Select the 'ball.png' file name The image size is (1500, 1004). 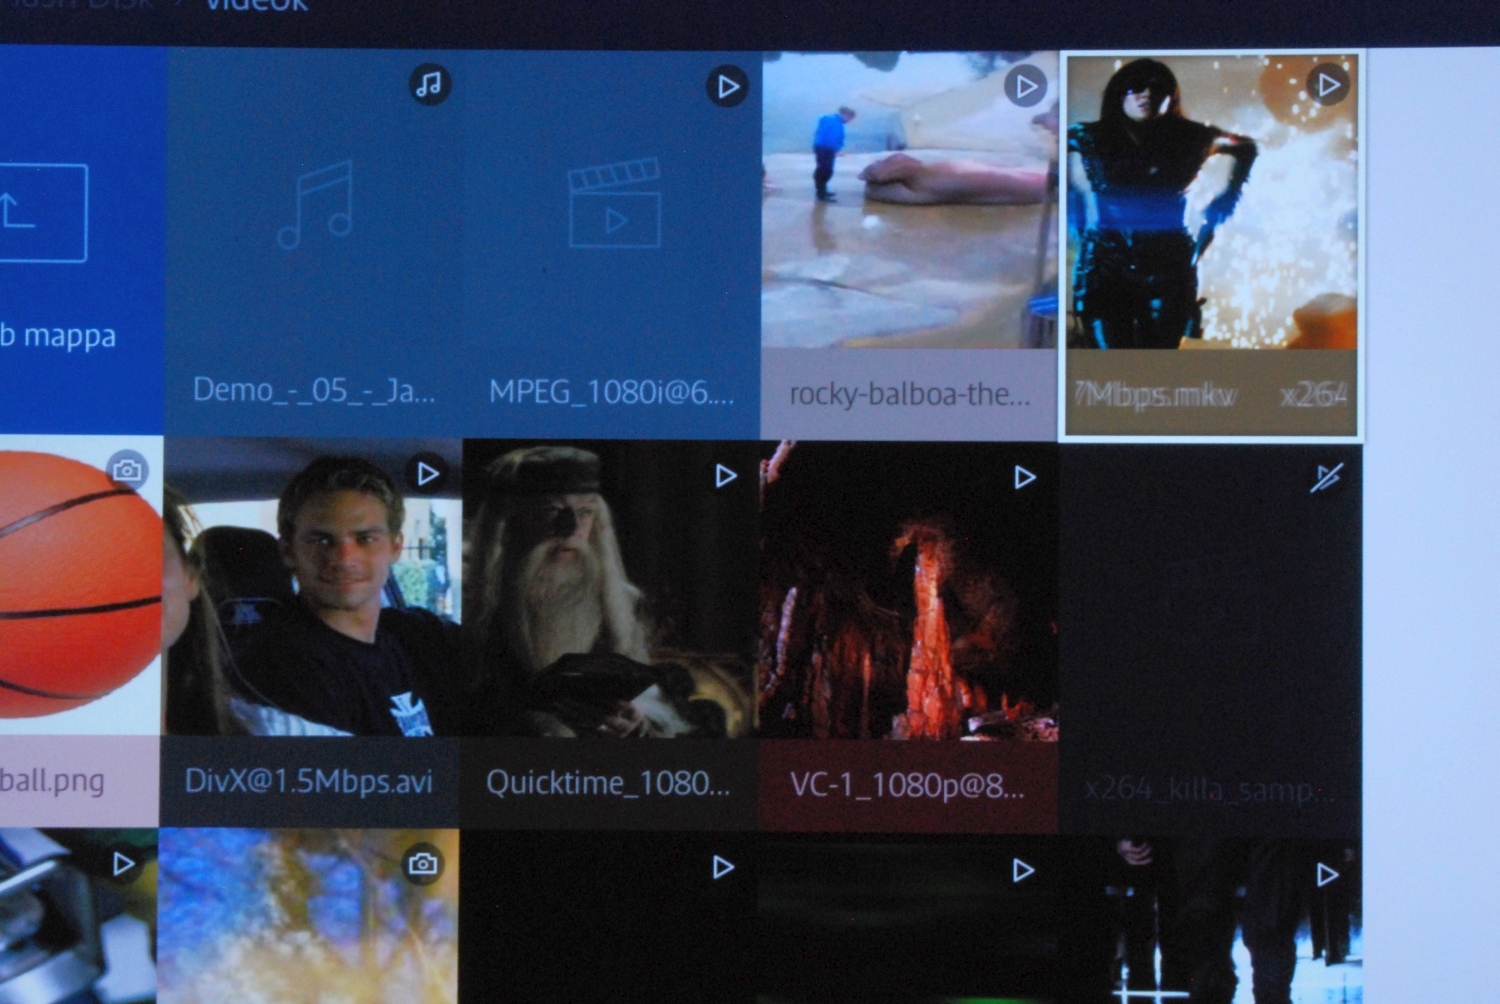(52, 780)
